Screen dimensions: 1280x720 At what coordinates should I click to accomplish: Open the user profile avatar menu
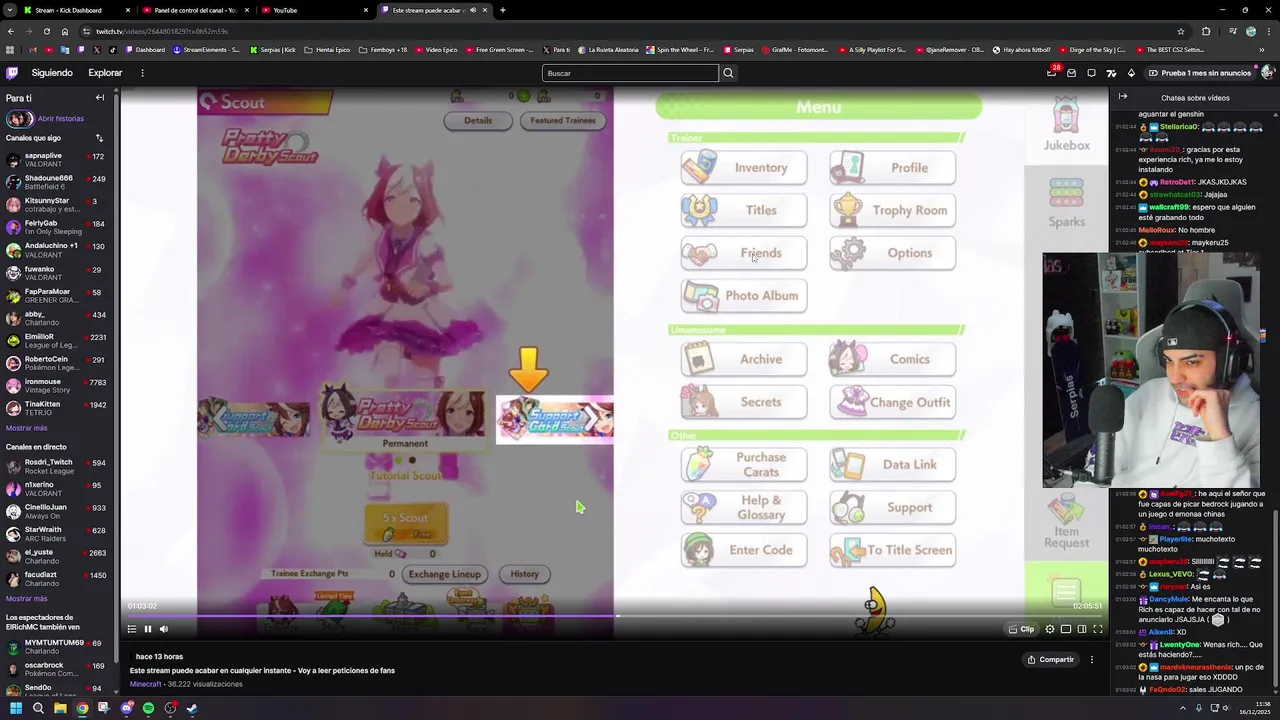(1267, 73)
